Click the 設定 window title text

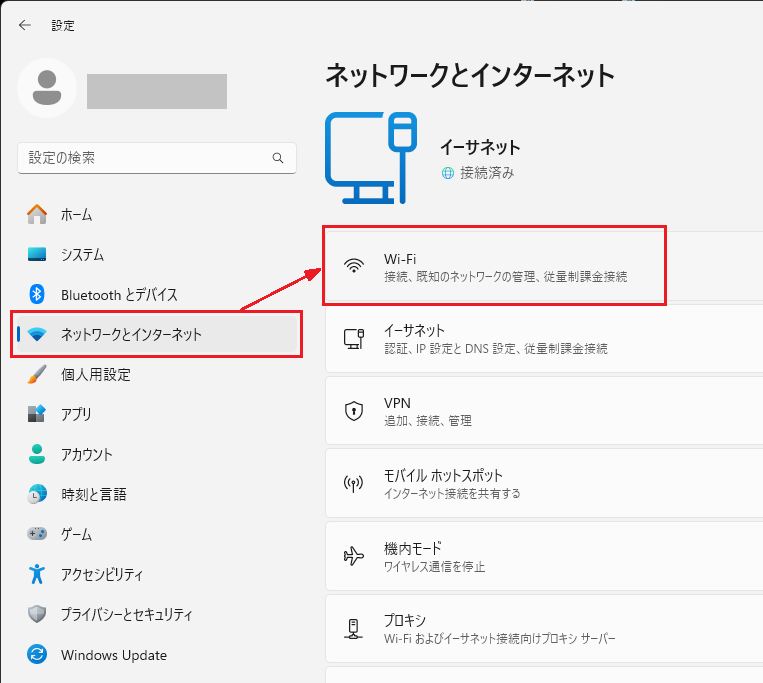coord(63,25)
